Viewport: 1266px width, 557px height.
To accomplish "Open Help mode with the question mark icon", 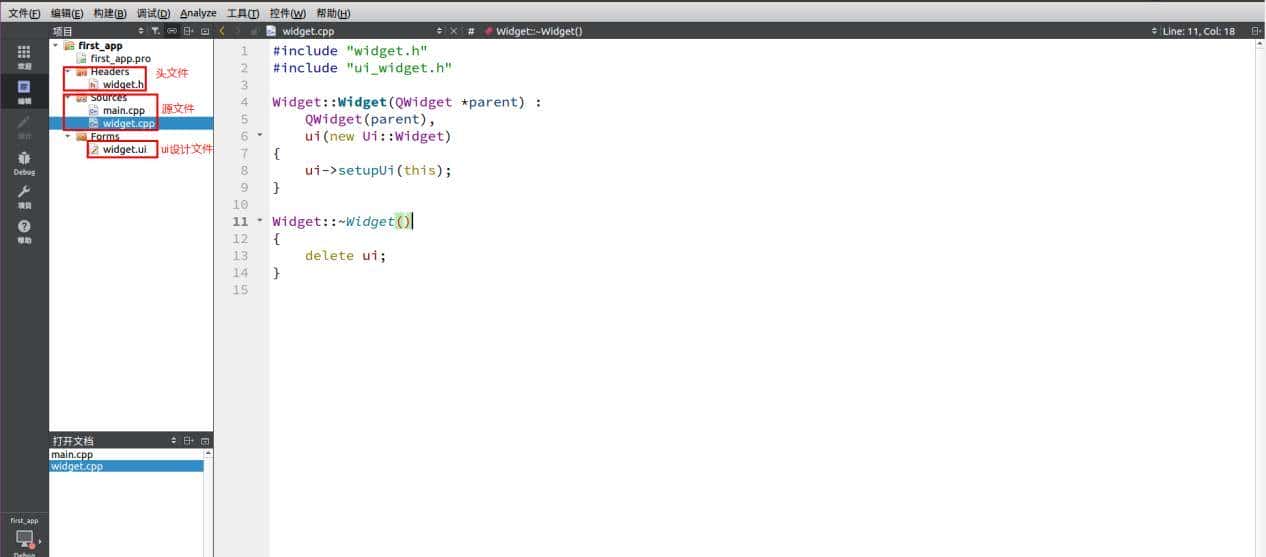I will point(24,231).
